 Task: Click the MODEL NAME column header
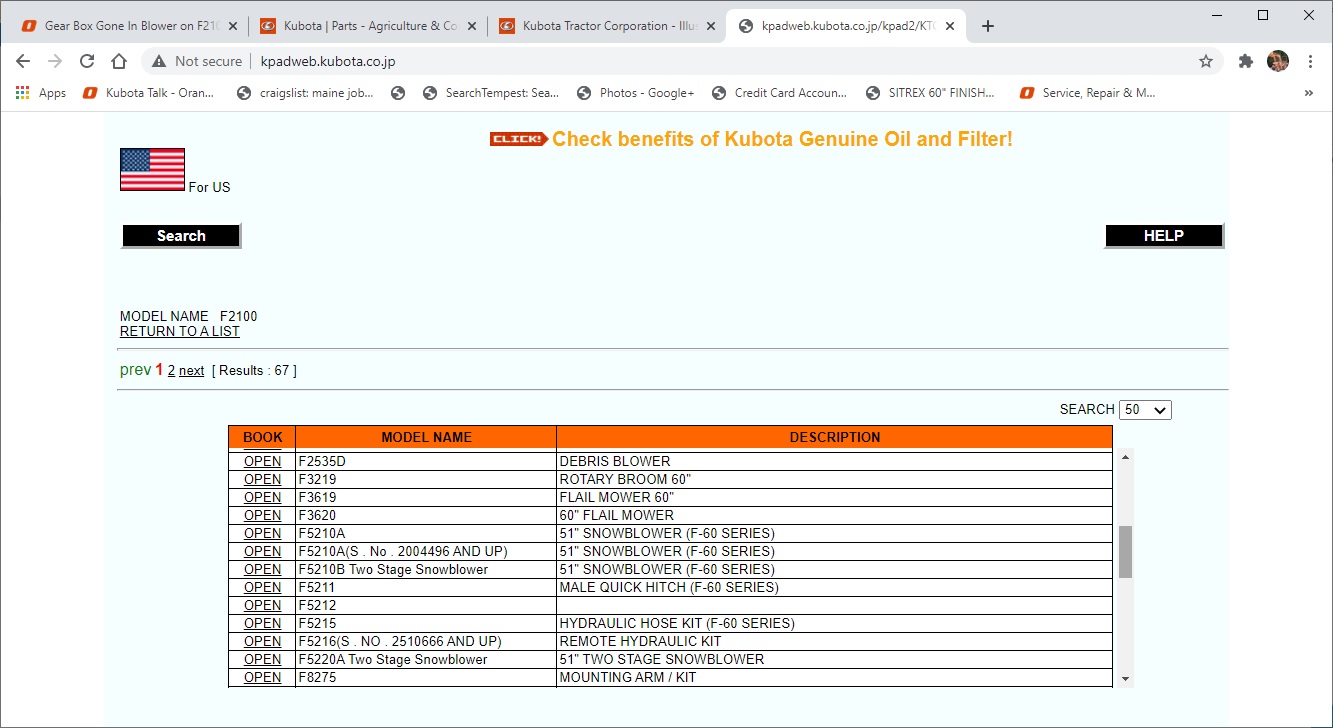(426, 437)
